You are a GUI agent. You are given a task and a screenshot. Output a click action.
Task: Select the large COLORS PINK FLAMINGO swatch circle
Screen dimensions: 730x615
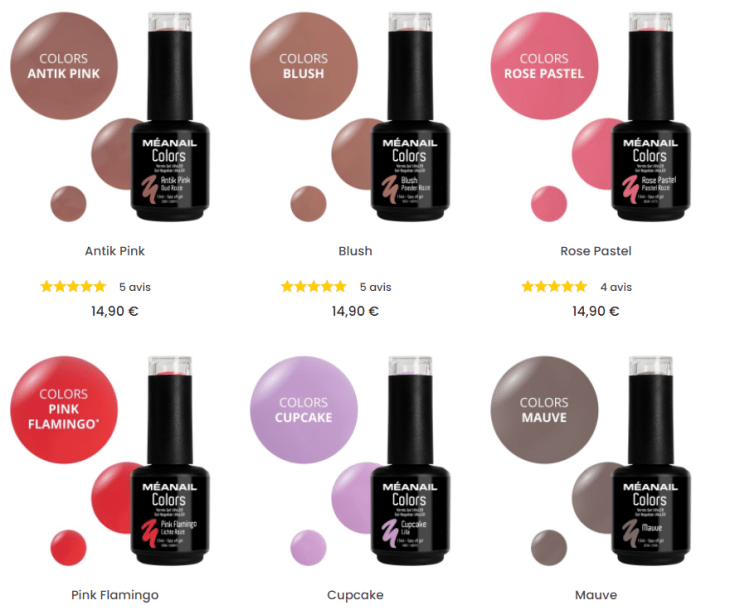(x=64, y=410)
